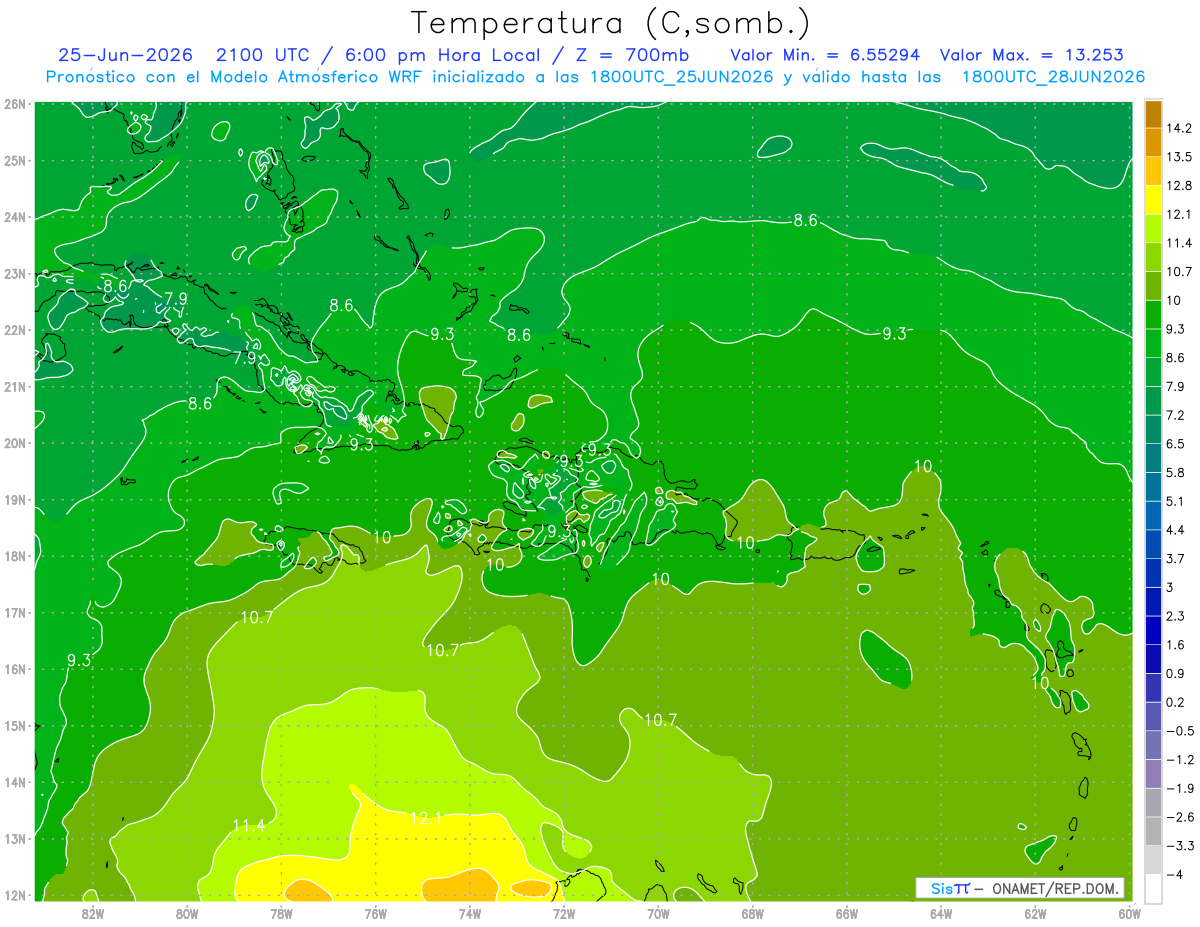Screen dimensions: 1200x927
Task: Click the '20N' latitude label
Action: coord(15,443)
